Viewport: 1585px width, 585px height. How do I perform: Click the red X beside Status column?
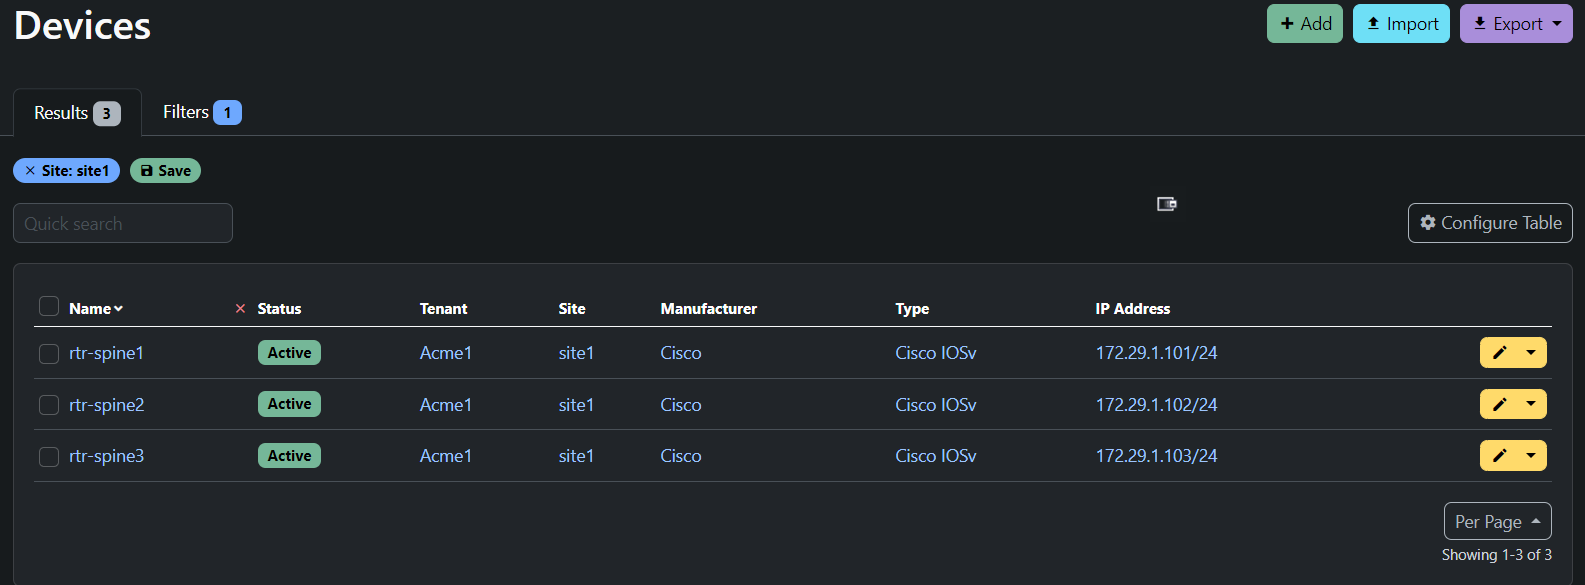pos(240,309)
